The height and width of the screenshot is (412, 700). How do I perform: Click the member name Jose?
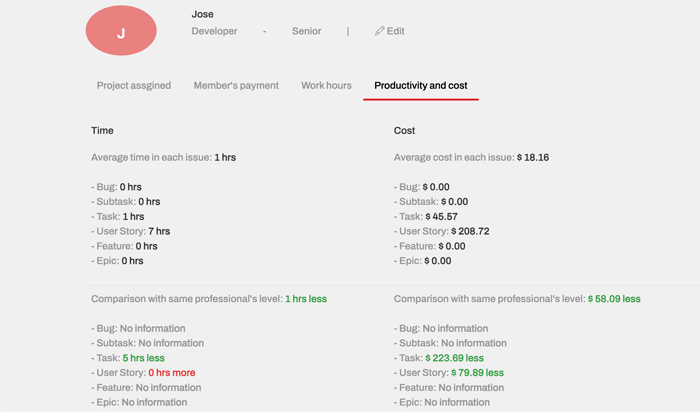click(202, 14)
